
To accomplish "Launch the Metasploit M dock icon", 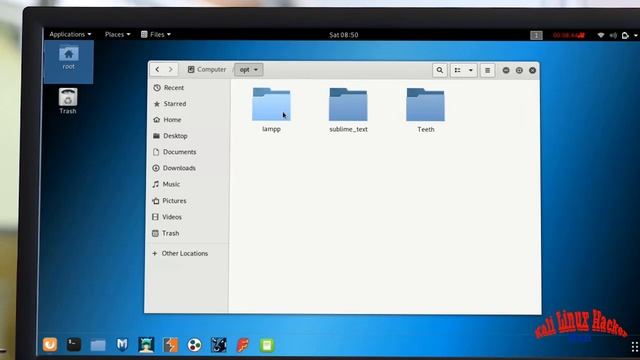I will point(122,344).
